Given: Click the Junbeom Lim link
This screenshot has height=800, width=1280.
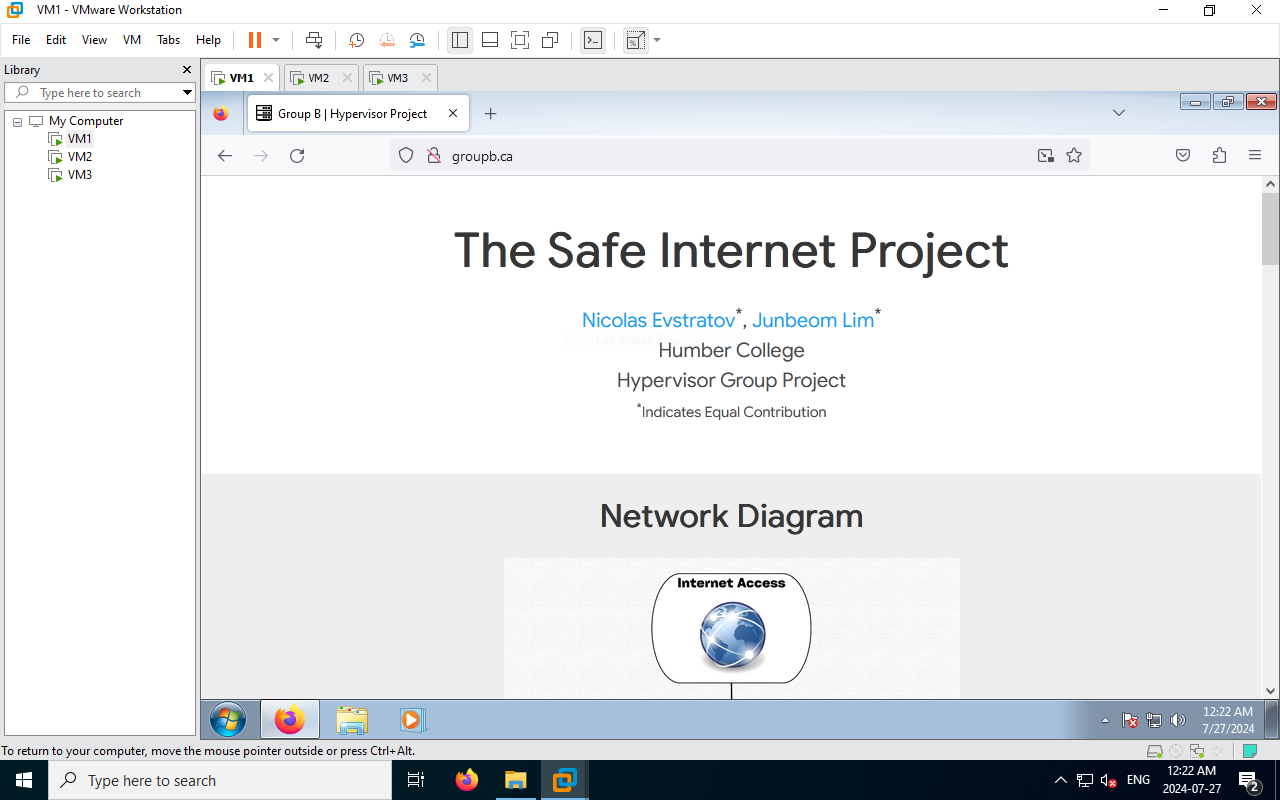Looking at the screenshot, I should click(x=813, y=320).
